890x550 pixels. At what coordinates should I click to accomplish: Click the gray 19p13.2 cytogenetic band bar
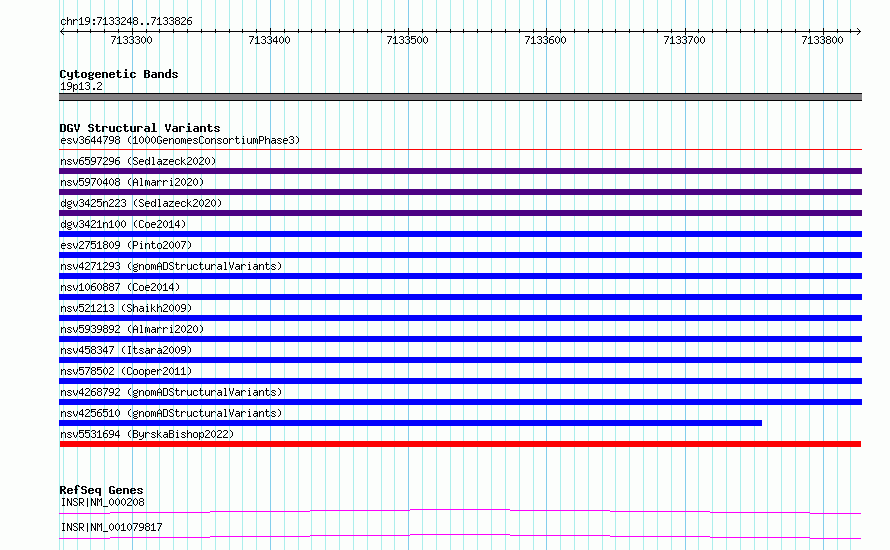(460, 97)
